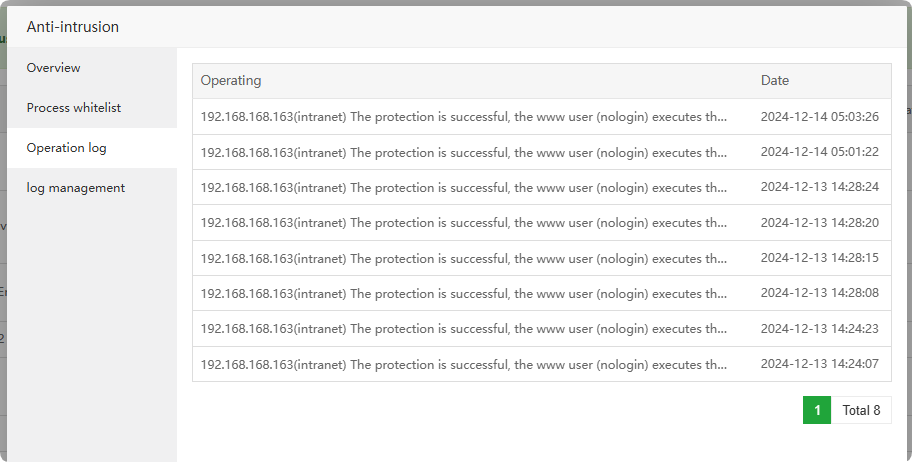The image size is (912, 462).
Task: Click the Anti-intrusion dialog title
Action: (x=73, y=27)
